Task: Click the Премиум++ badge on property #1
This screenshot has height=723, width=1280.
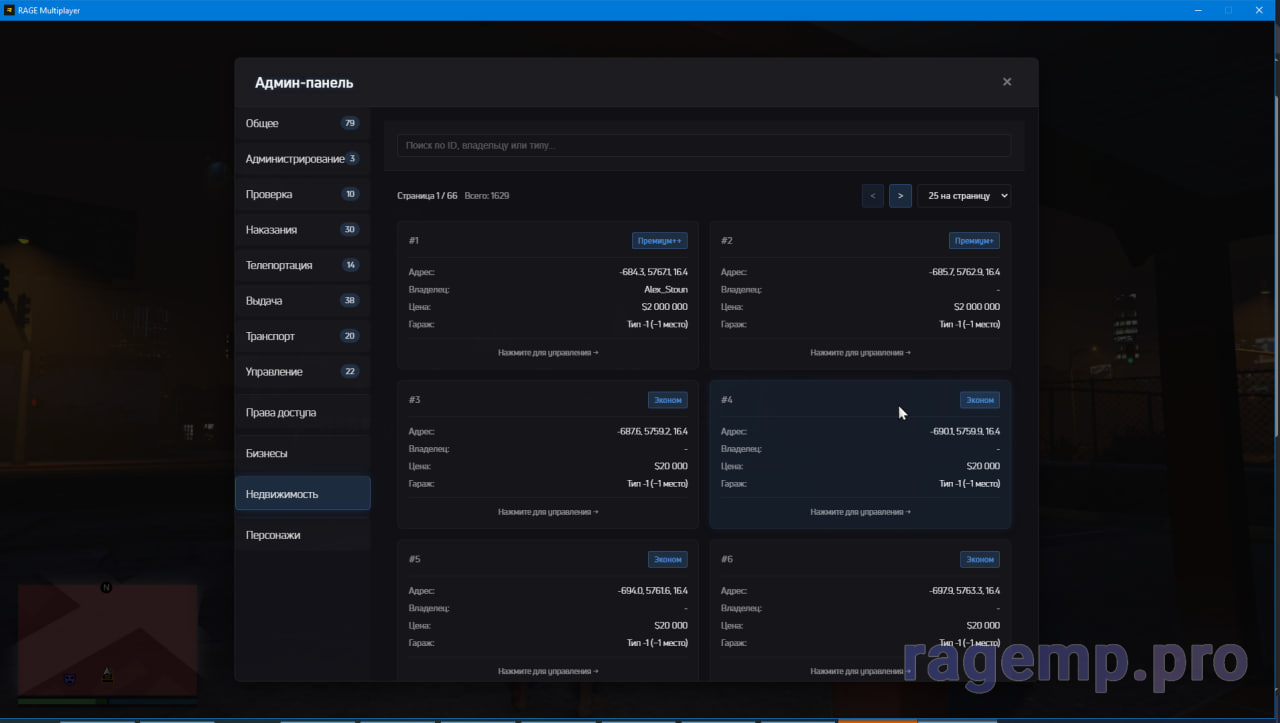Action: pos(659,241)
